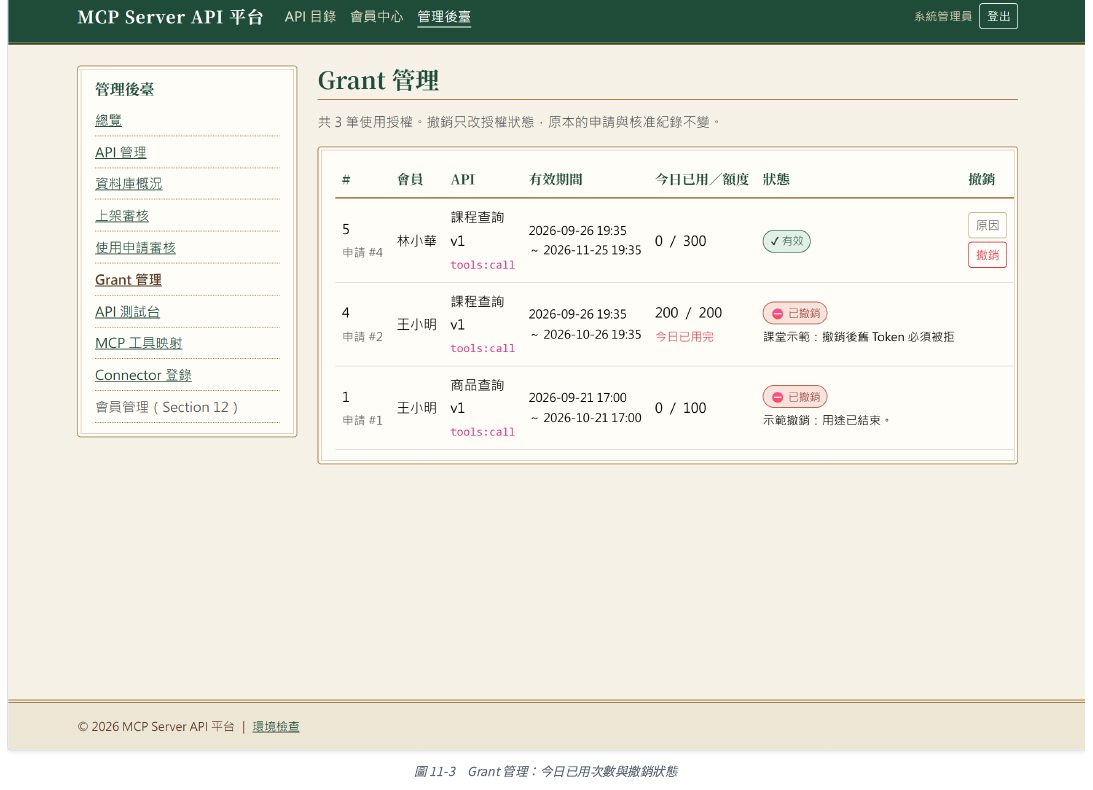Click the red 撤銷 button for 林小華
Viewport: 1093px width, 790px height.
(987, 255)
